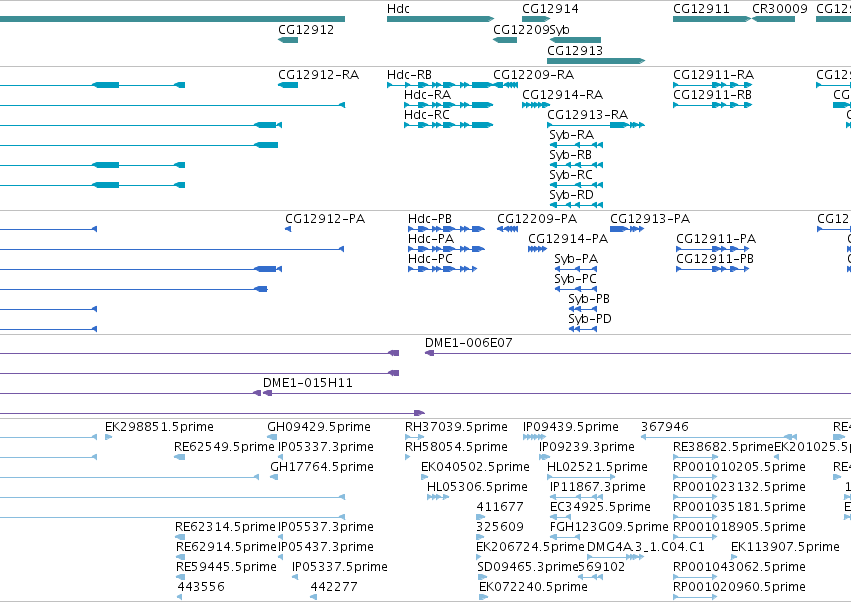This screenshot has width=851, height=602.
Task: Select the EK072240.5prime EST label
Action: pyautogui.click(x=533, y=587)
